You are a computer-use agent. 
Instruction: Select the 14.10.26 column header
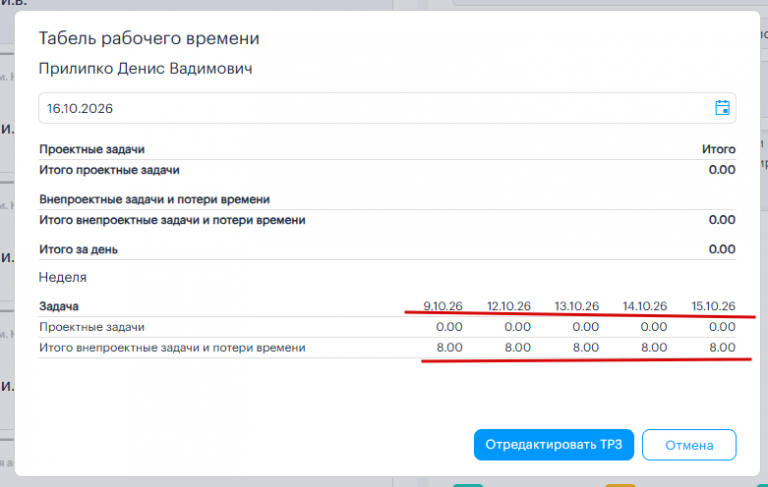point(645,306)
